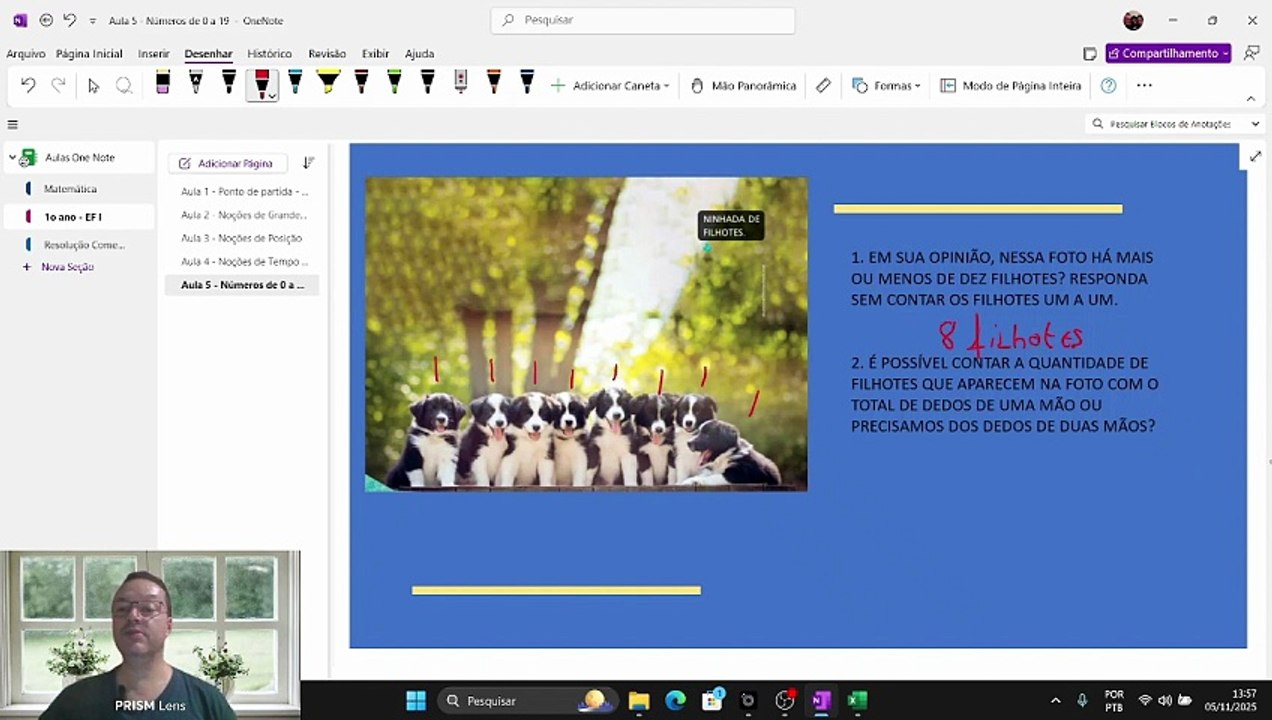Select the gray pencil tool
Viewport: 1272px width, 720px height.
(460, 84)
